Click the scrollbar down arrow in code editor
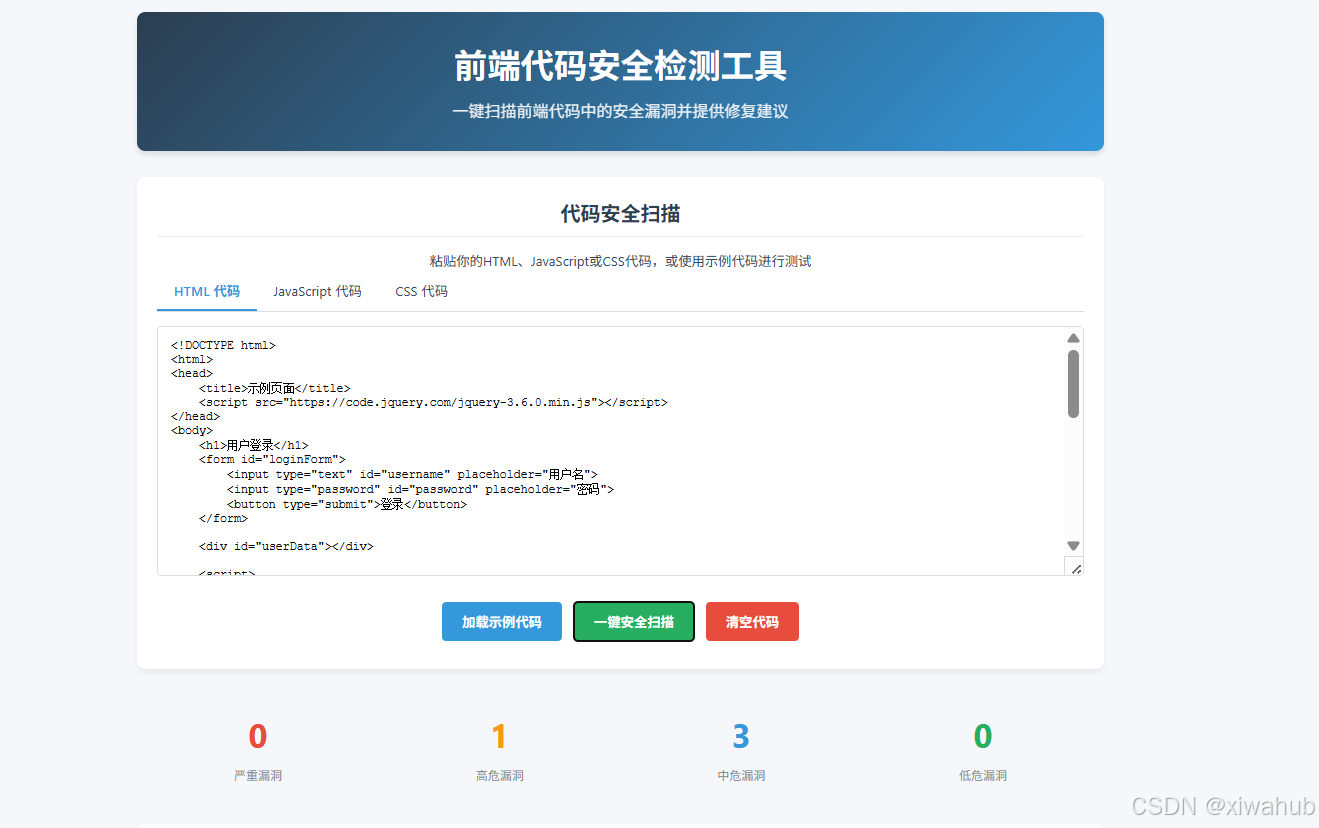The image size is (1319, 828). point(1073,546)
